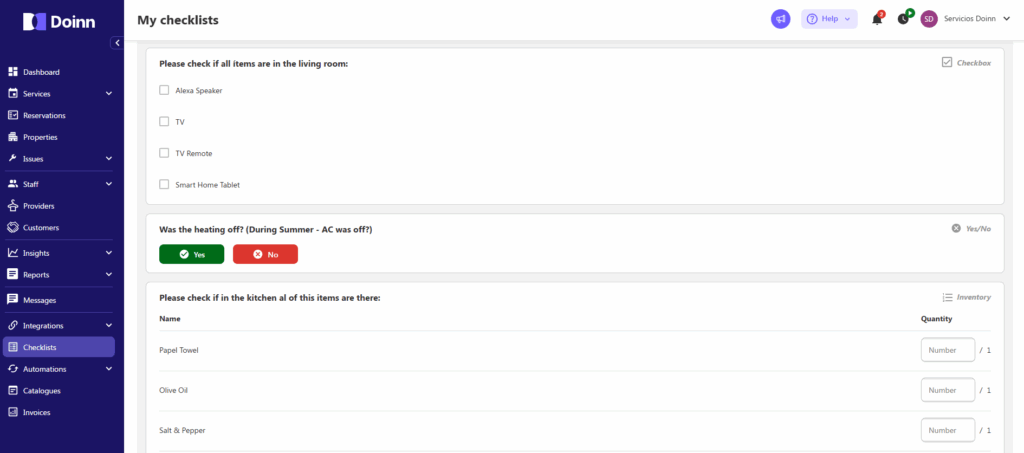
Task: Click the Messages icon in sidebar
Action: [x=13, y=300]
